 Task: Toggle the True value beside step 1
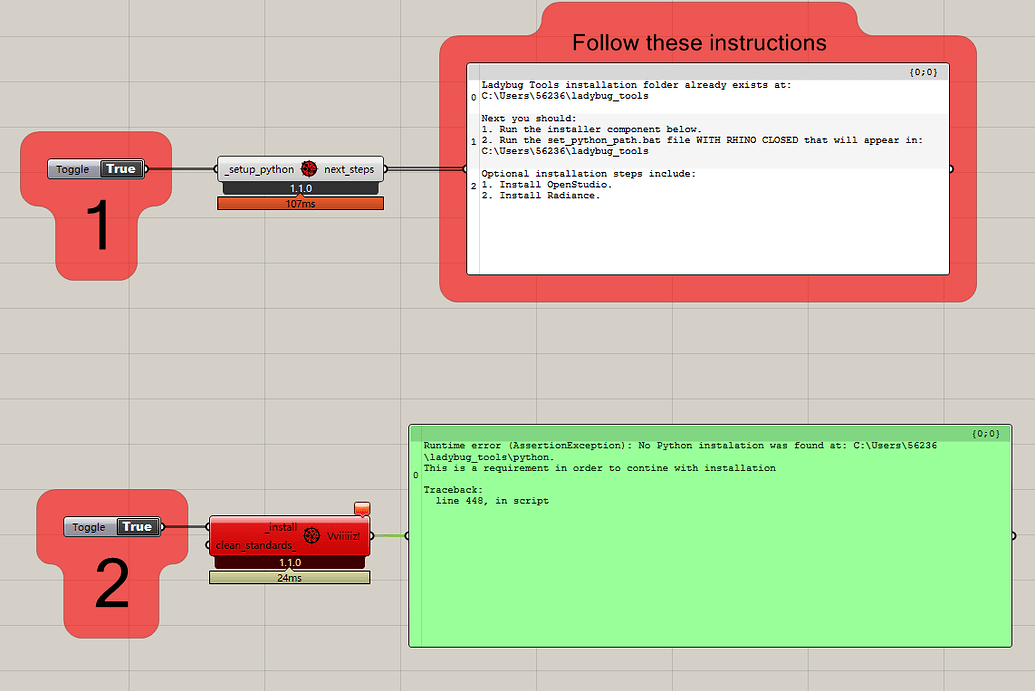[x=121, y=169]
